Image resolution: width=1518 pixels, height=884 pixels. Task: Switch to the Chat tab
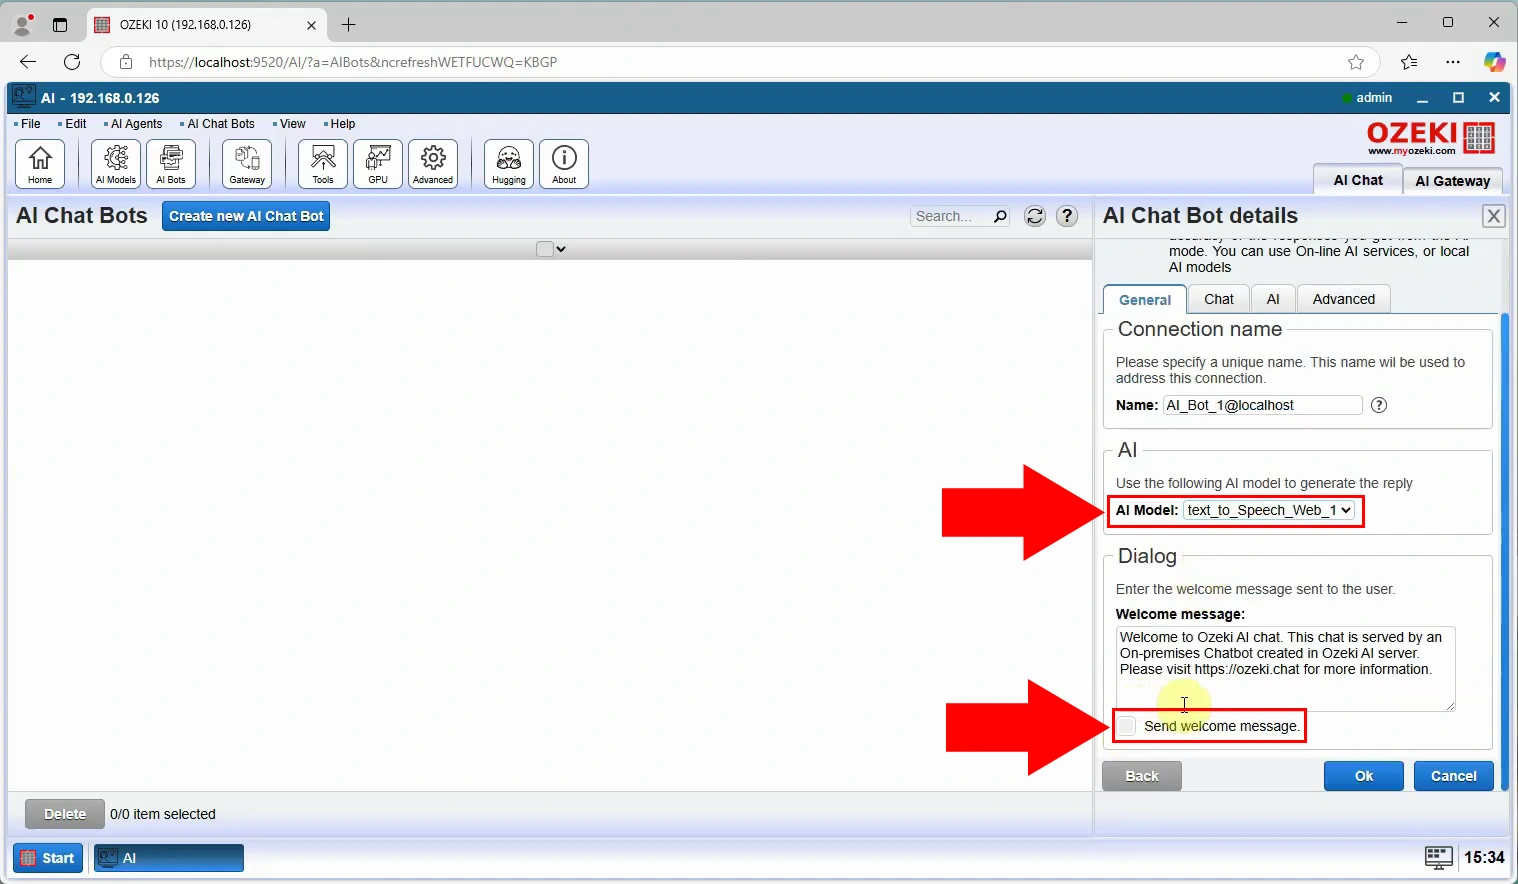pyautogui.click(x=1219, y=299)
